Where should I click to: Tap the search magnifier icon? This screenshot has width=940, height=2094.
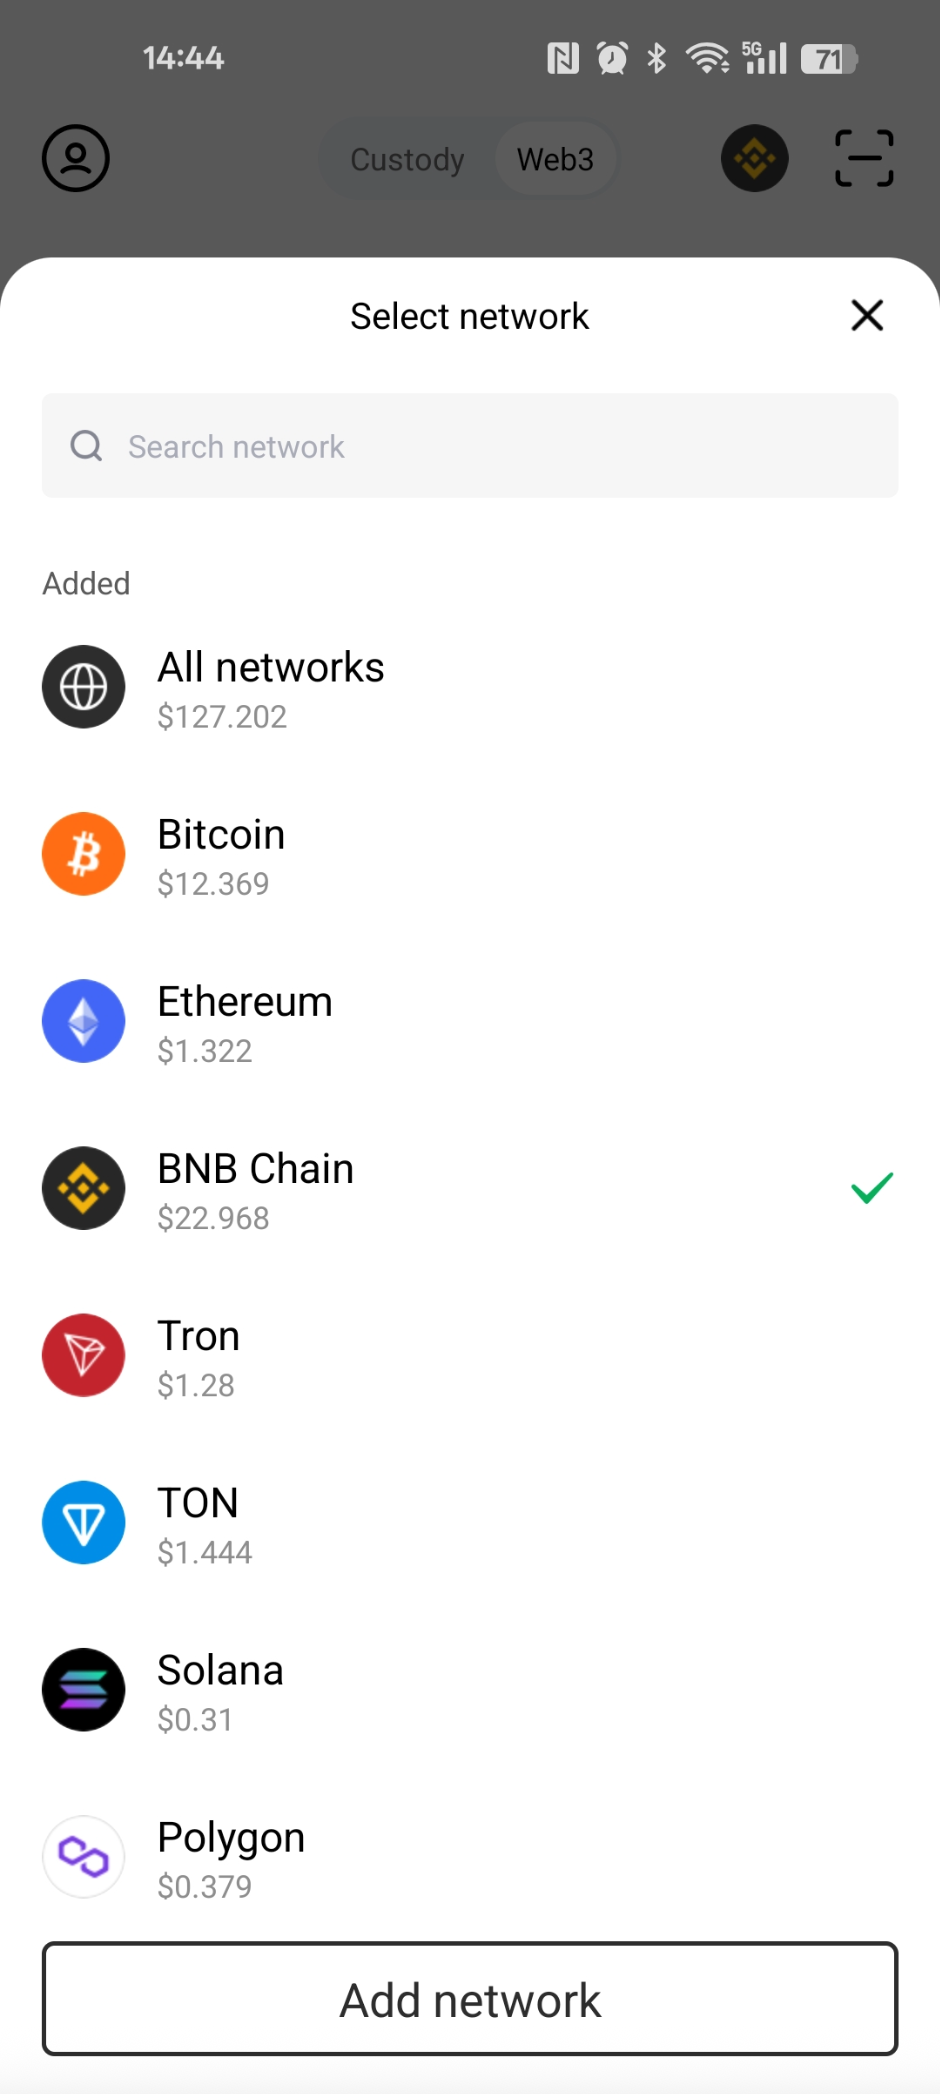tap(86, 446)
